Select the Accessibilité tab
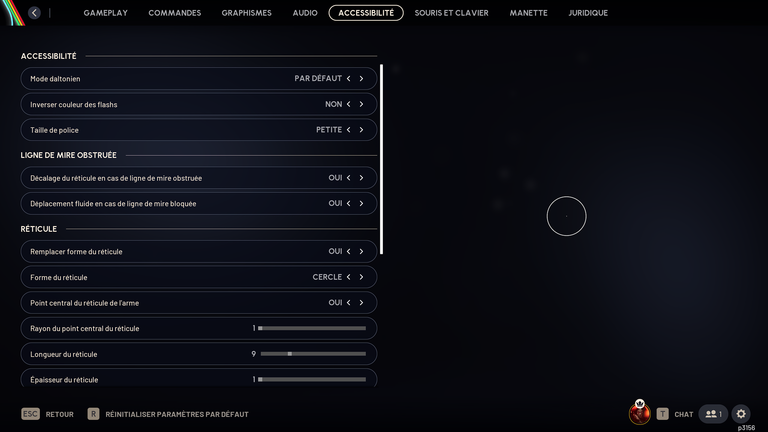768x432 pixels. (366, 13)
